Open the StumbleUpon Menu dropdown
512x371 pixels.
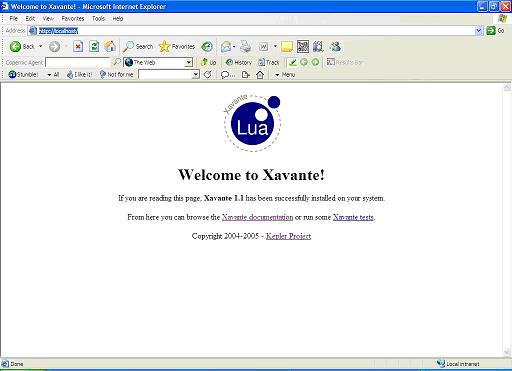285,75
